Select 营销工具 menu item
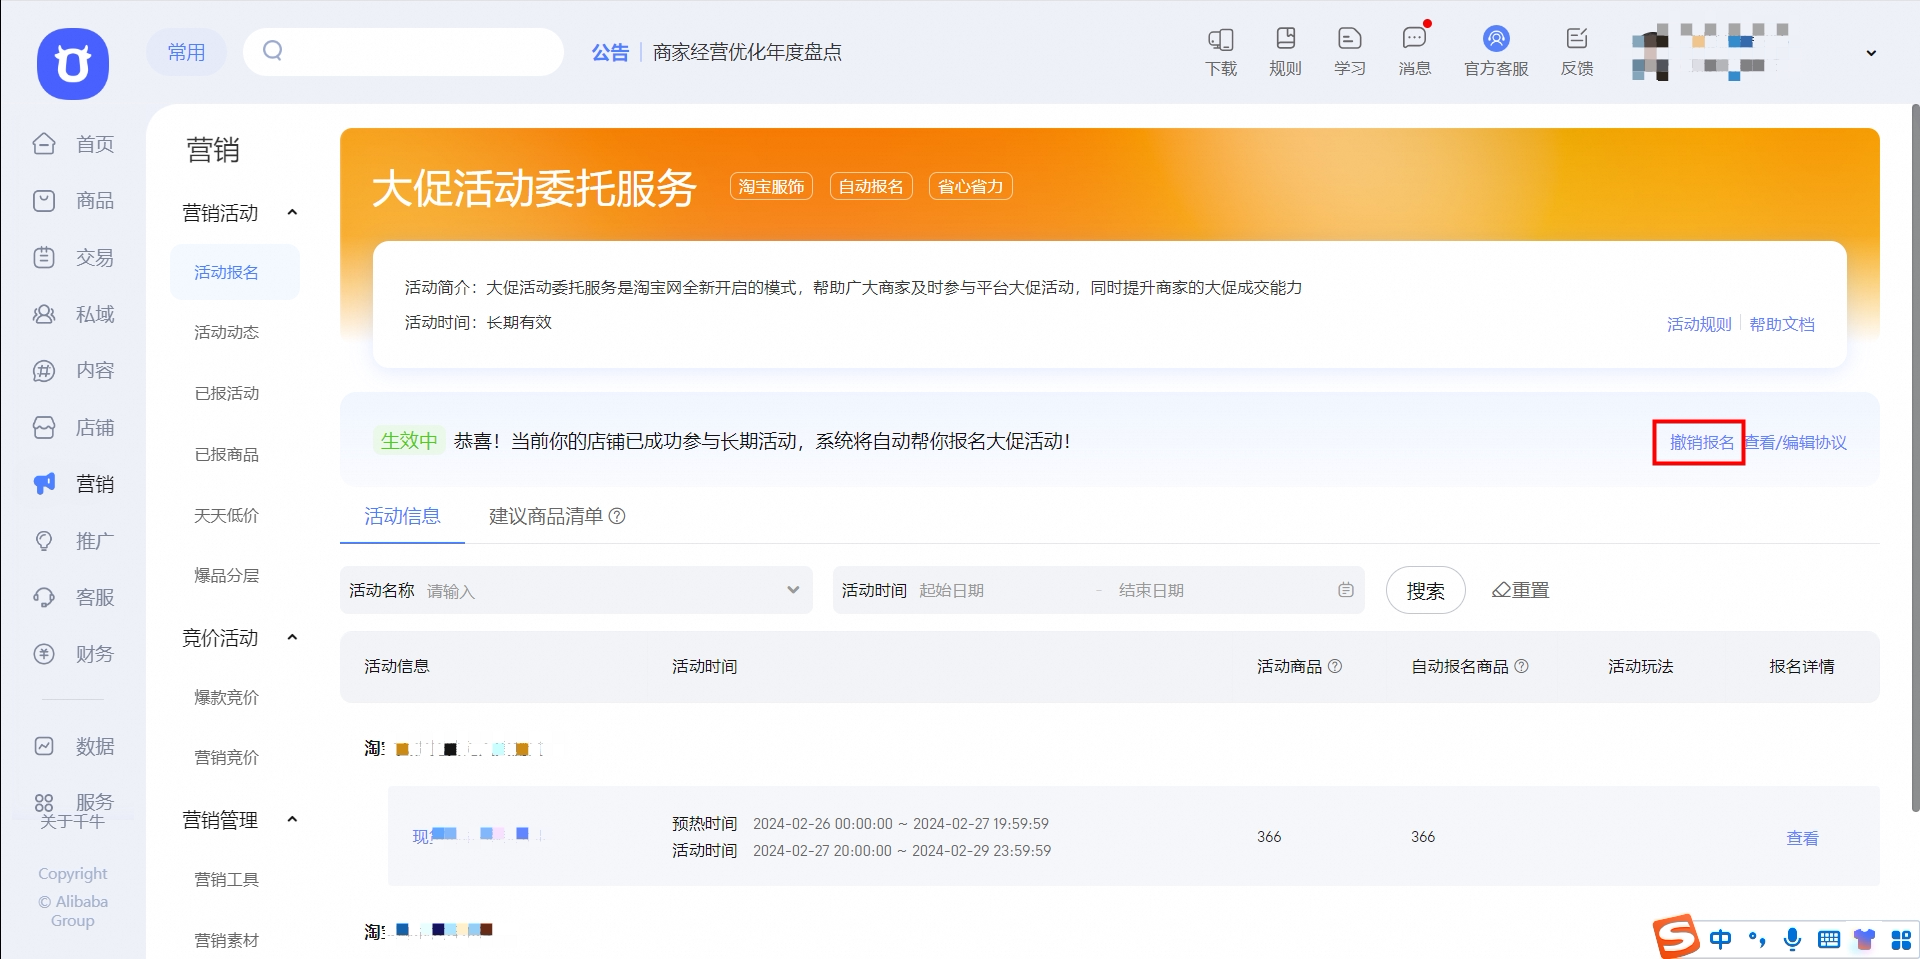Image resolution: width=1920 pixels, height=959 pixels. tap(227, 880)
